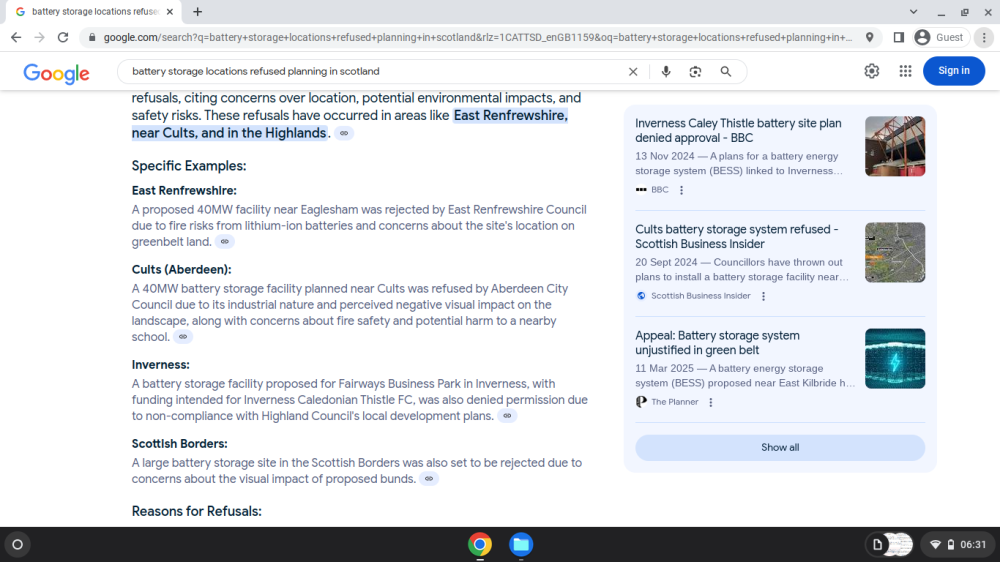Viewport: 1000px width, 562px height.
Task: Open the tab search dropdown arrow
Action: click(913, 11)
